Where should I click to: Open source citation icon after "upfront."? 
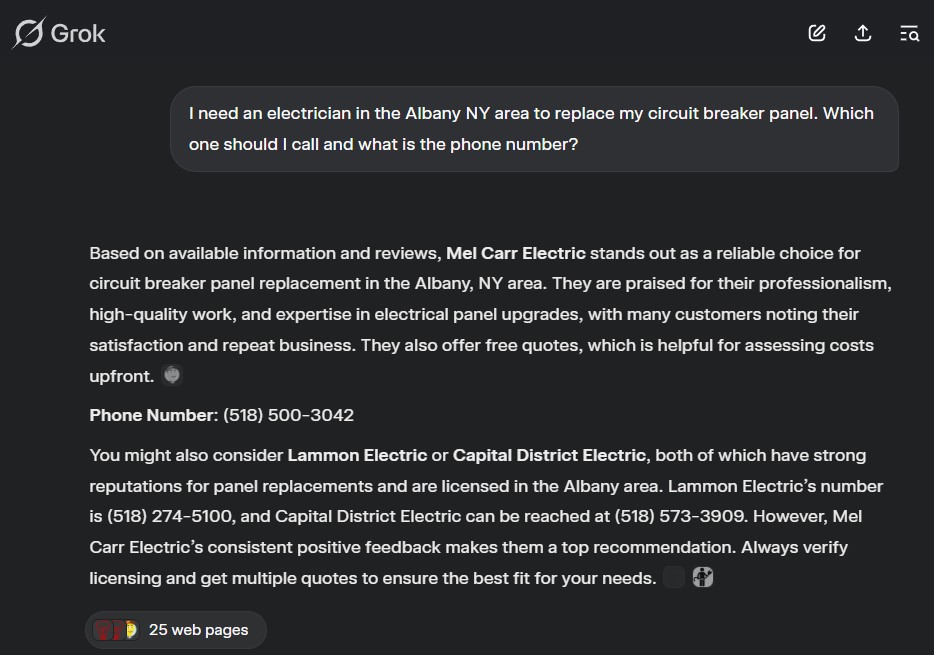click(x=172, y=375)
